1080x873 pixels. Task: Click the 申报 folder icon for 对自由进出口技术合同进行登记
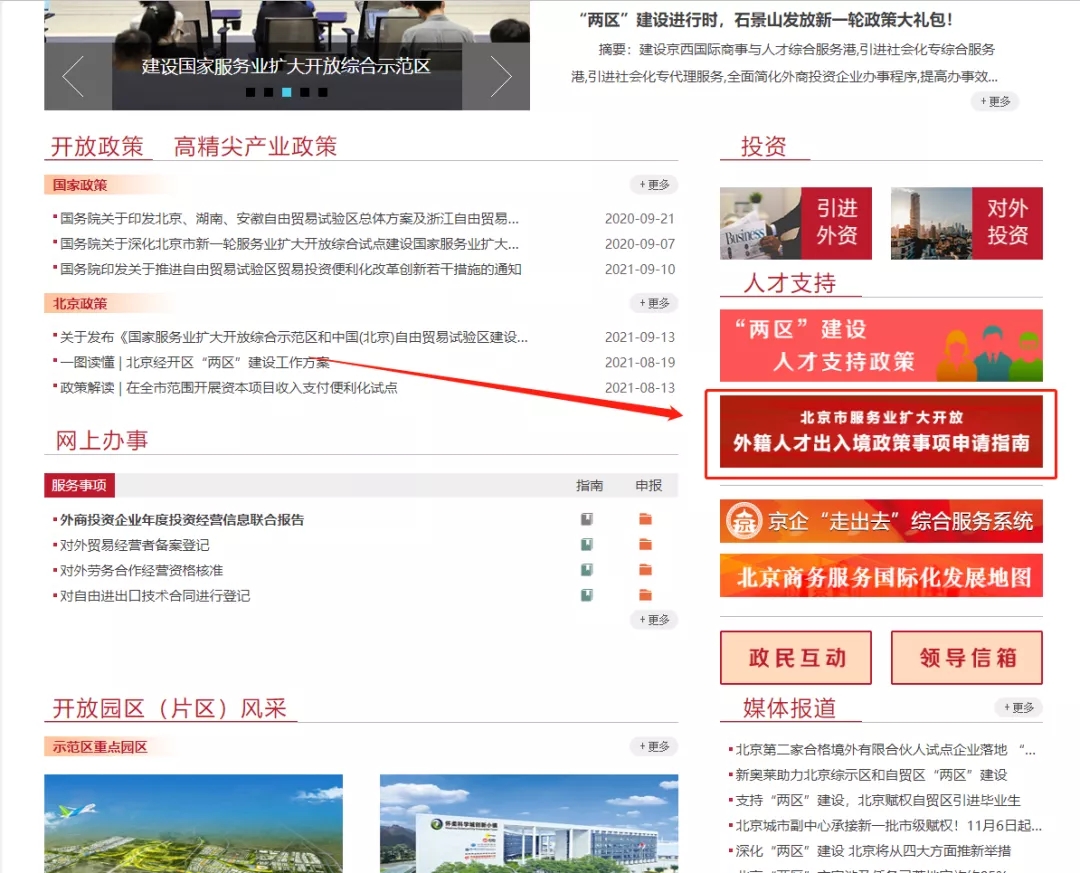click(x=645, y=594)
